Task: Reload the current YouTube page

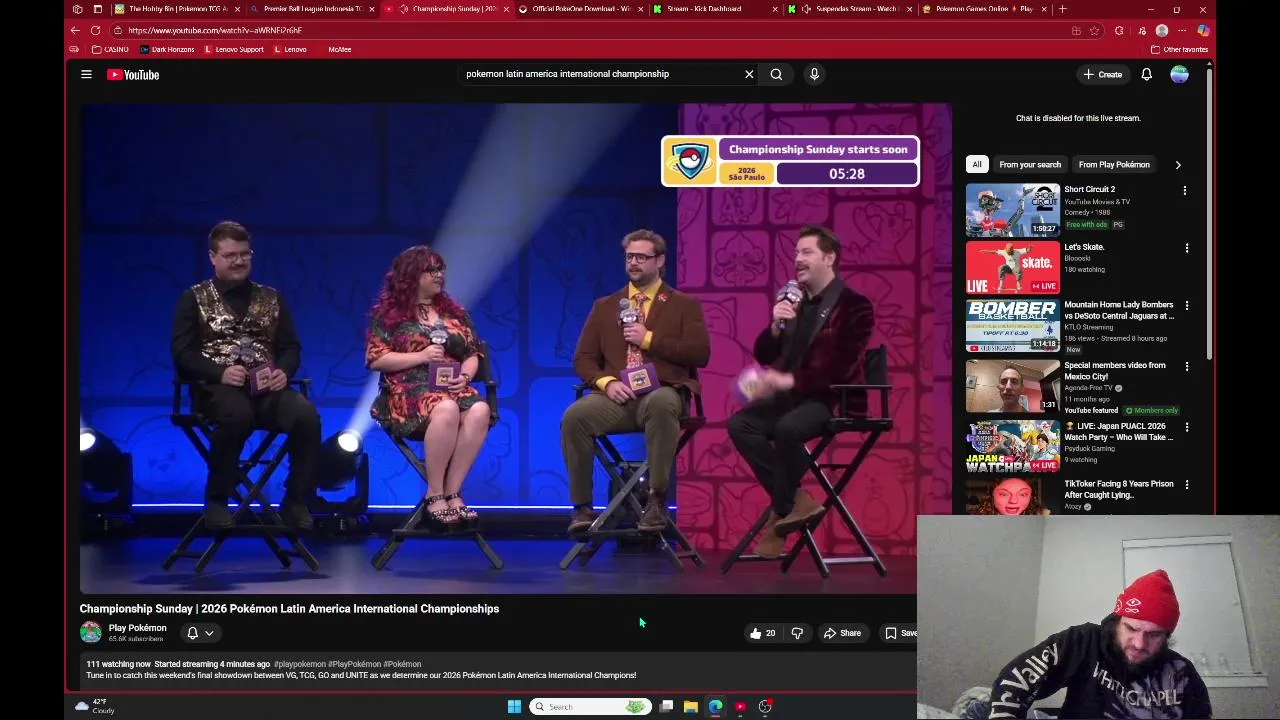Action: coord(95,30)
